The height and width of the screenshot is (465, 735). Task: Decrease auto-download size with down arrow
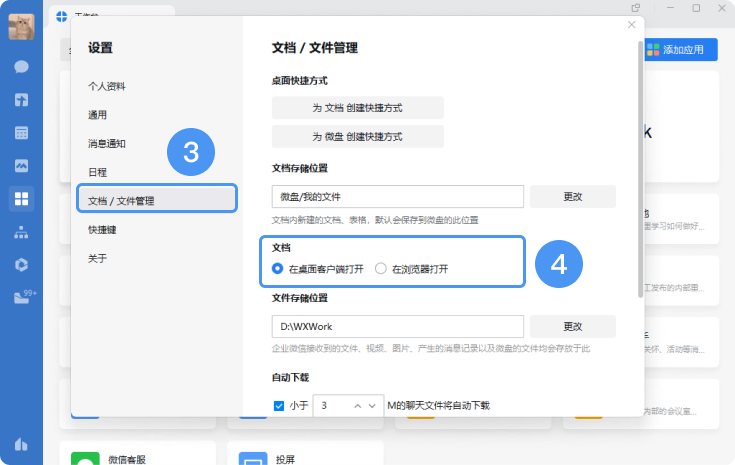tap(374, 406)
